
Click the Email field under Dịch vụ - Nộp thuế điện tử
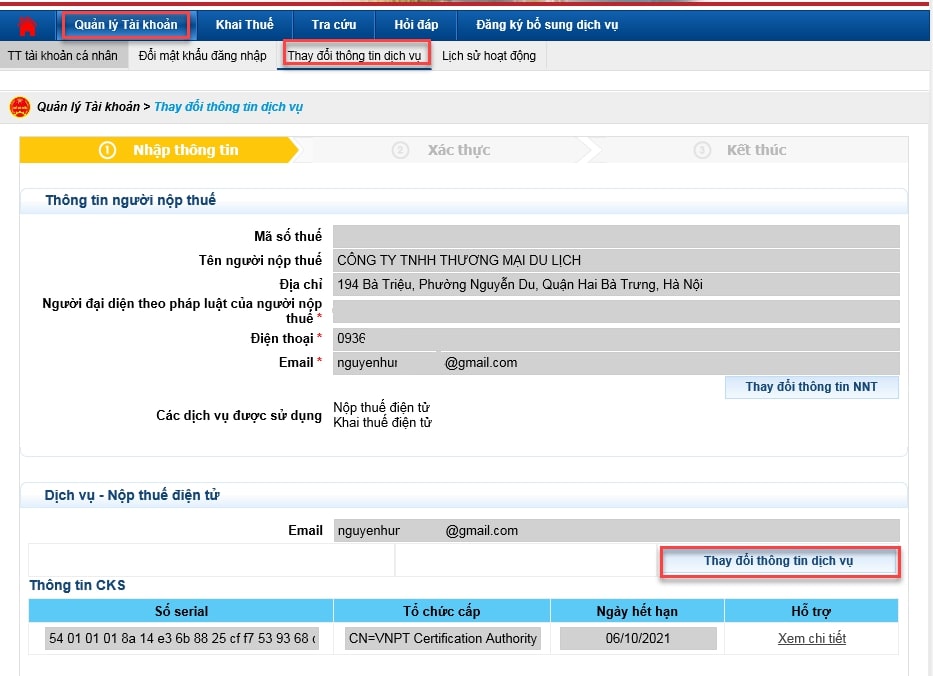(616, 531)
